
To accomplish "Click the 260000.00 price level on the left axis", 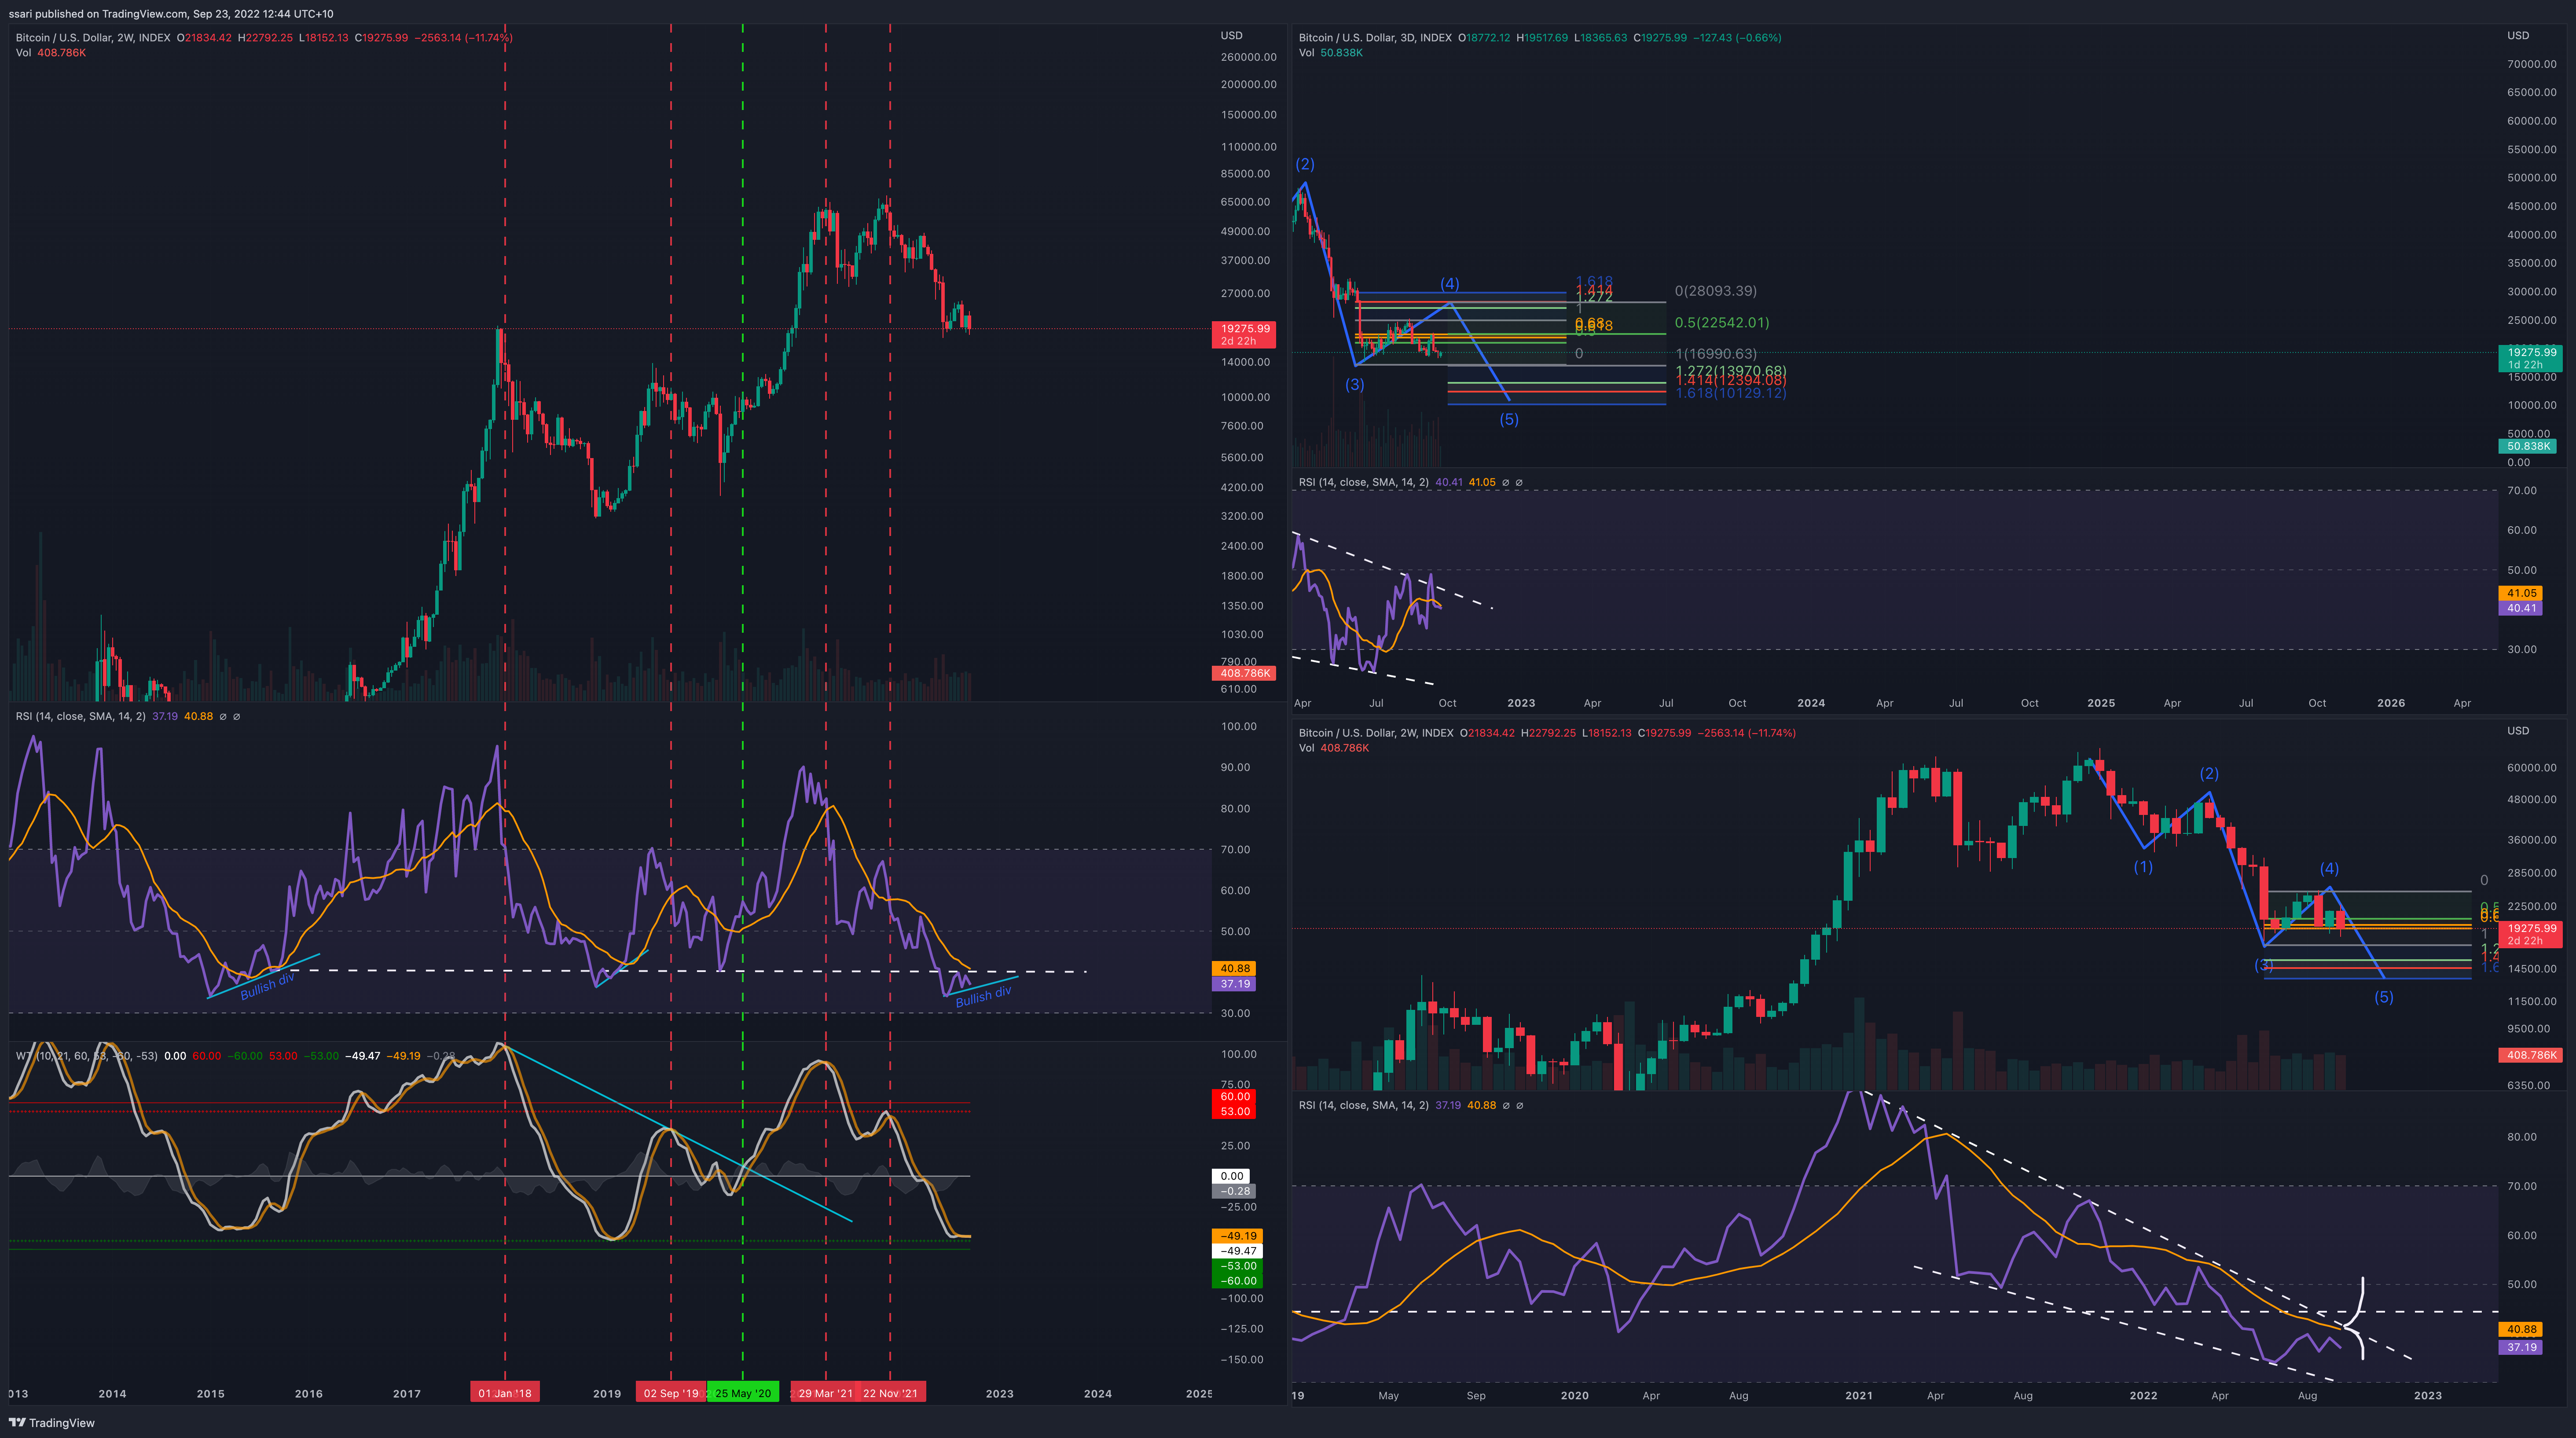I will pos(1248,58).
